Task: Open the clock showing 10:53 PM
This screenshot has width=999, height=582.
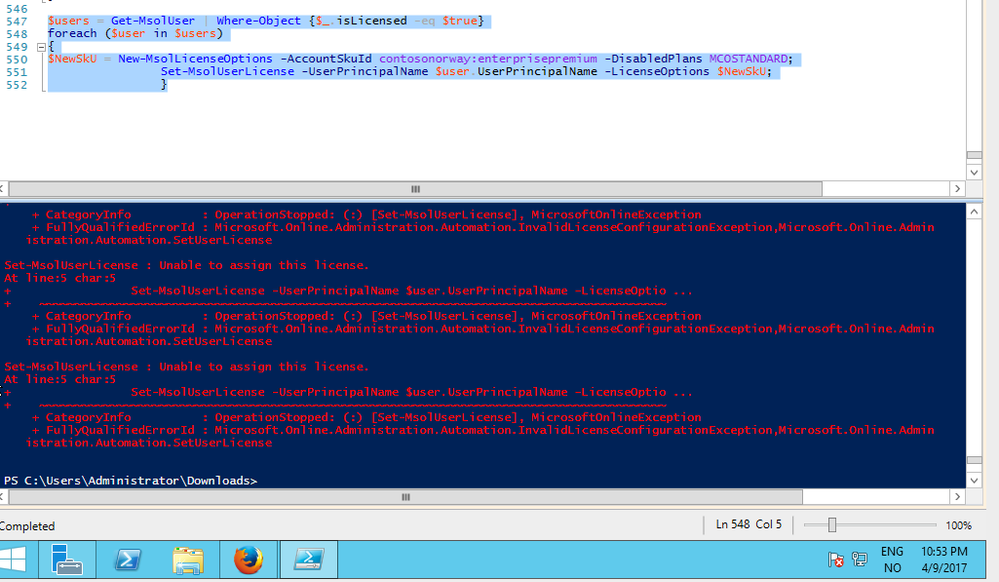Action: [x=944, y=559]
